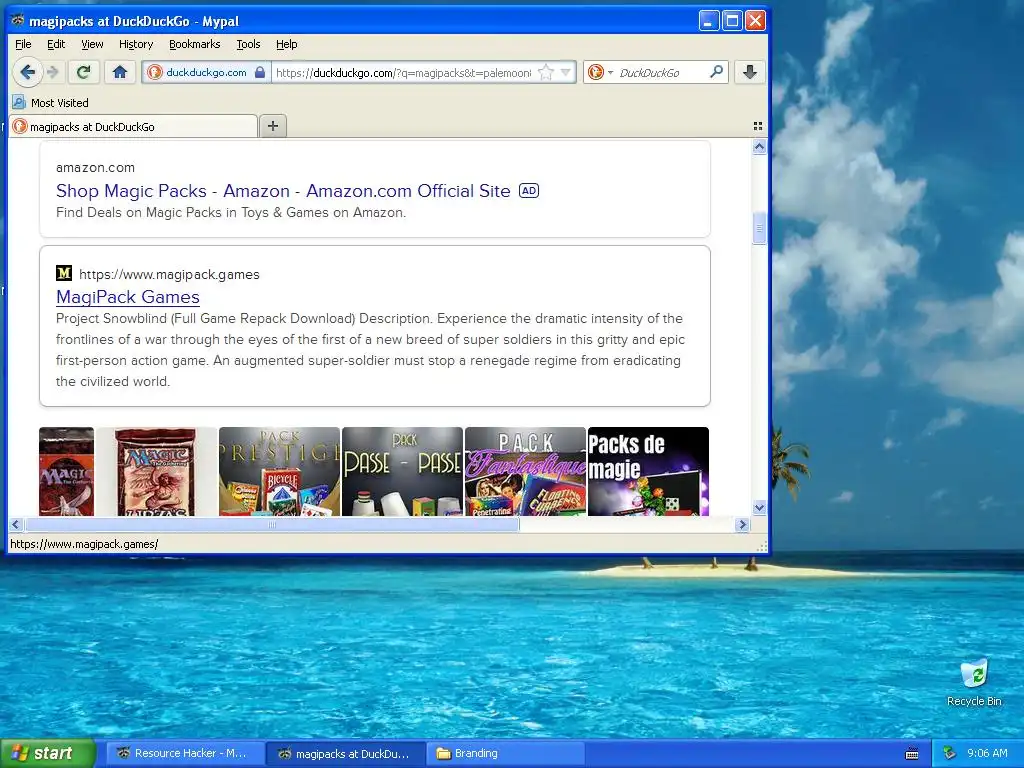Click the amazon.com domain text
Image resolution: width=1024 pixels, height=768 pixels.
[x=95, y=167]
